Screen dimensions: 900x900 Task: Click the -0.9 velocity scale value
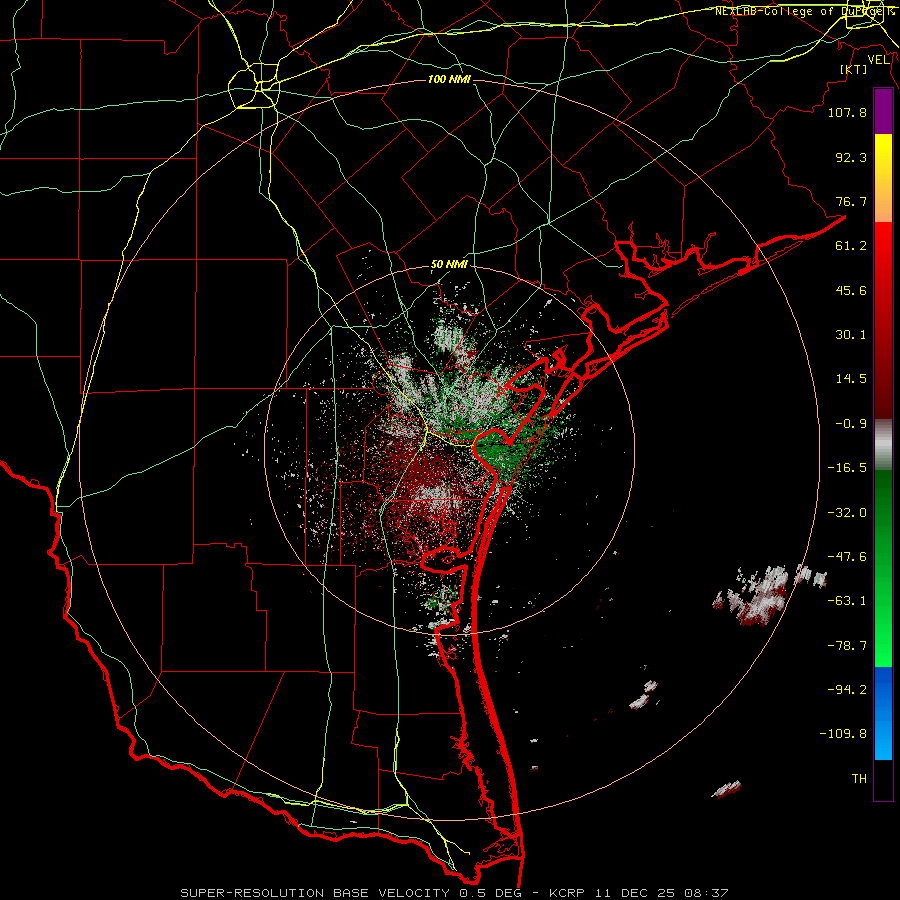pyautogui.click(x=851, y=424)
